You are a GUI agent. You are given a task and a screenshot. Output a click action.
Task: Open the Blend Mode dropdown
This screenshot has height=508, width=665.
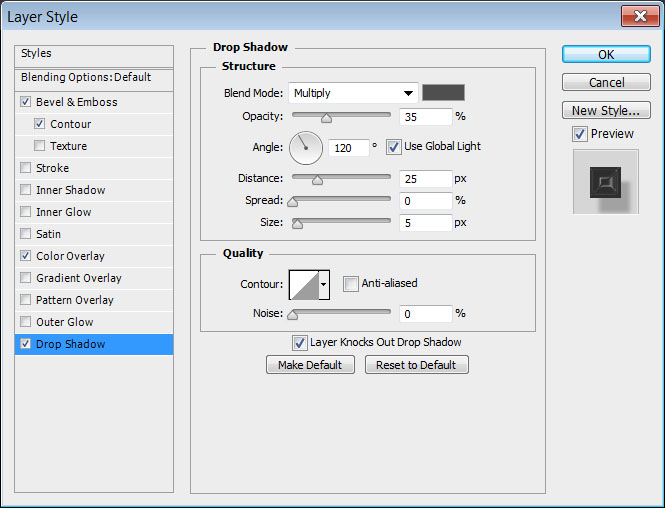coord(353,93)
